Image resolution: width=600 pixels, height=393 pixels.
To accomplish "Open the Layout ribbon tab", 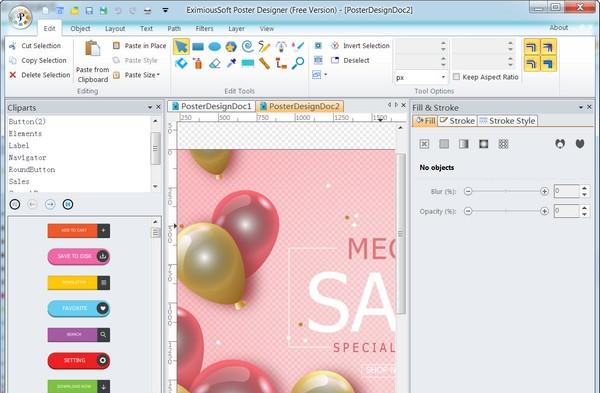I will click(115, 28).
